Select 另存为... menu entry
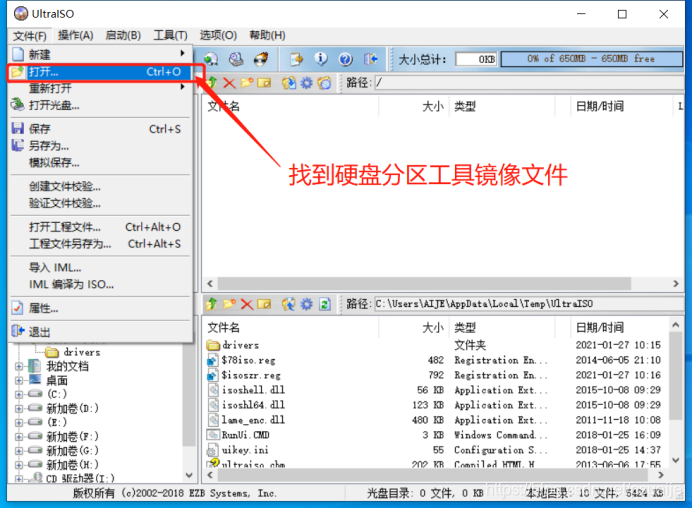The image size is (692, 508). (x=100, y=146)
